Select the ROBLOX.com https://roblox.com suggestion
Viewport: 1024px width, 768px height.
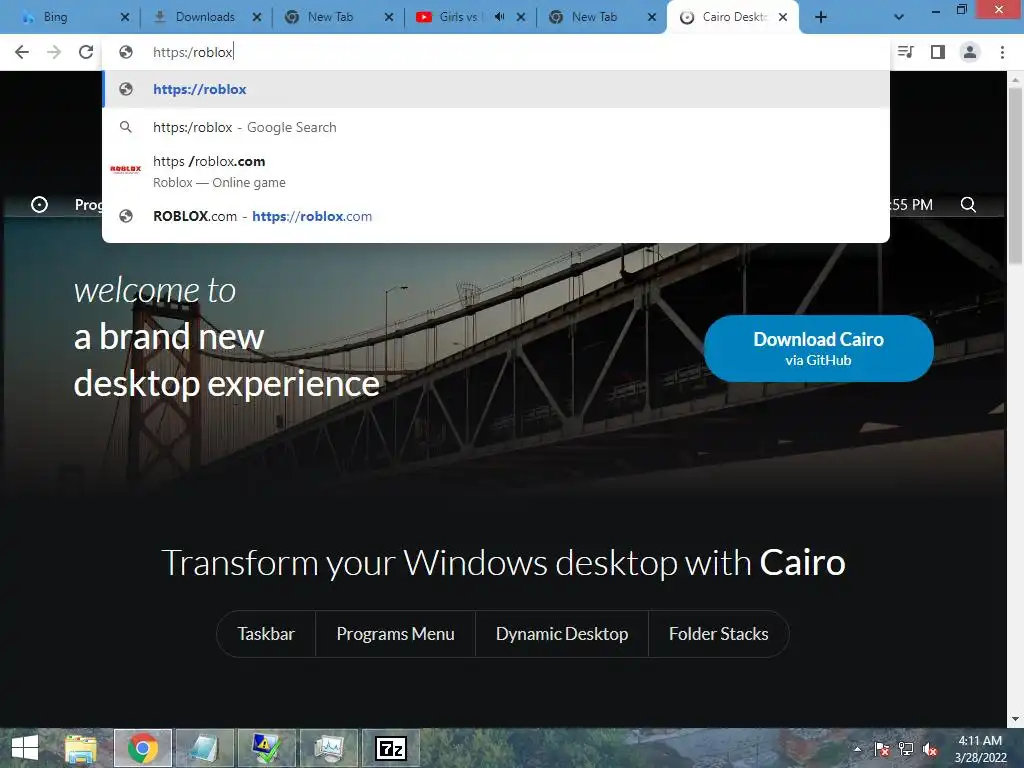(496, 216)
